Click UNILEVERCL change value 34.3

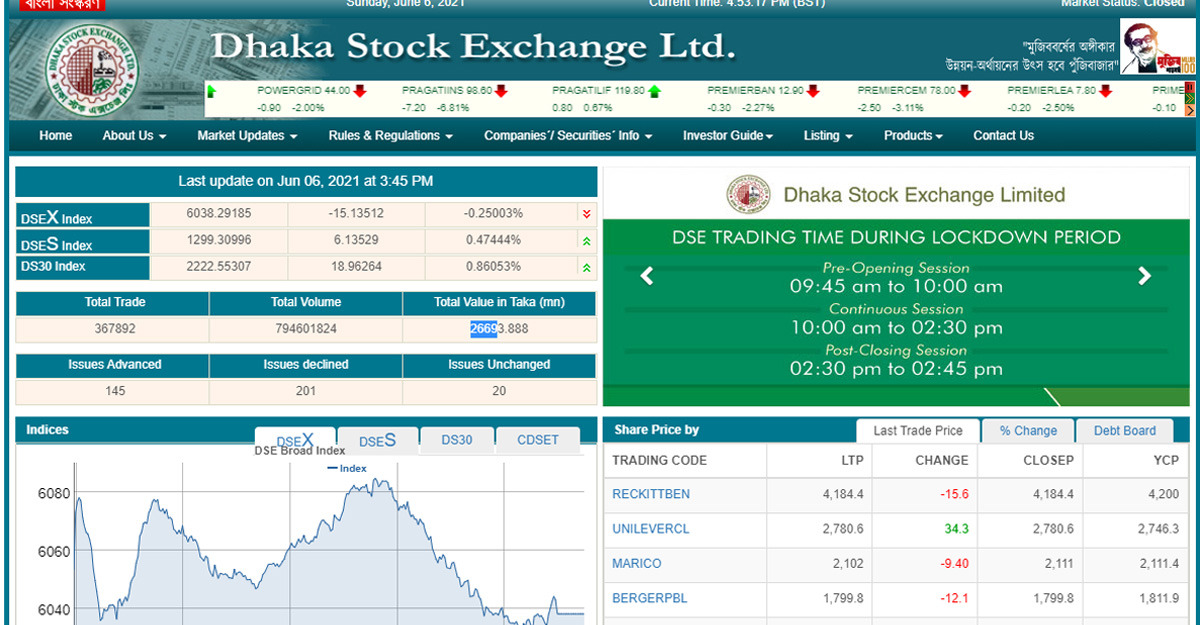956,529
